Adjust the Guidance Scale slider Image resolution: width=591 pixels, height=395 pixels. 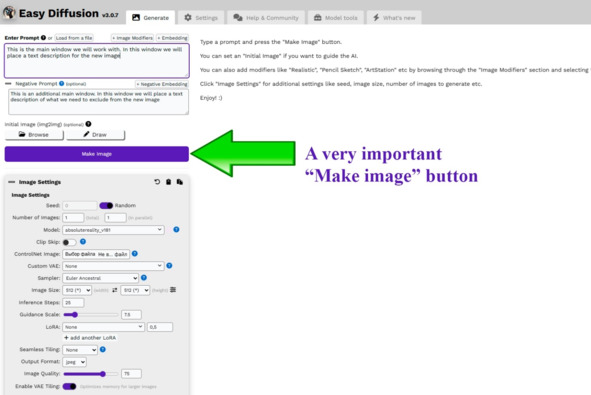[x=90, y=314]
